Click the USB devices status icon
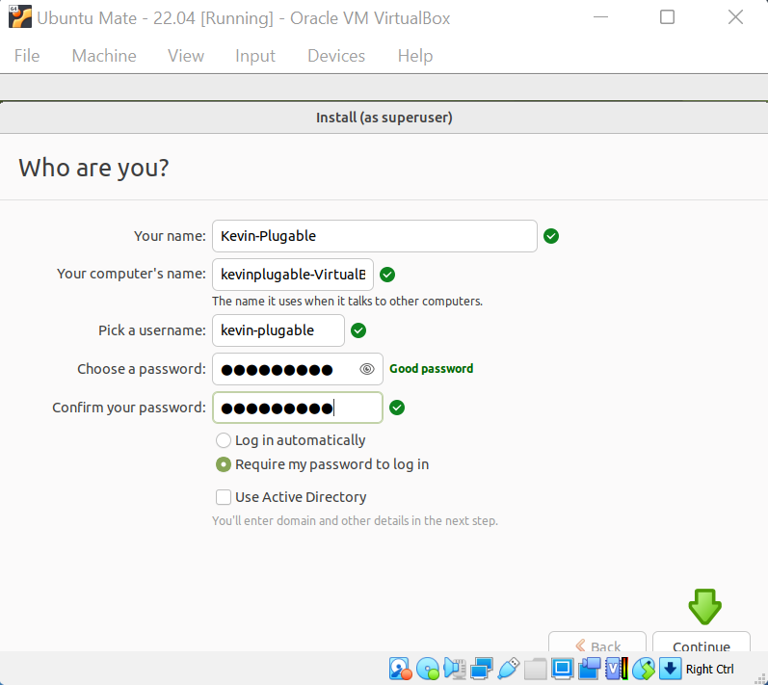Screen dimensions: 768x685 pyautogui.click(x=508, y=668)
